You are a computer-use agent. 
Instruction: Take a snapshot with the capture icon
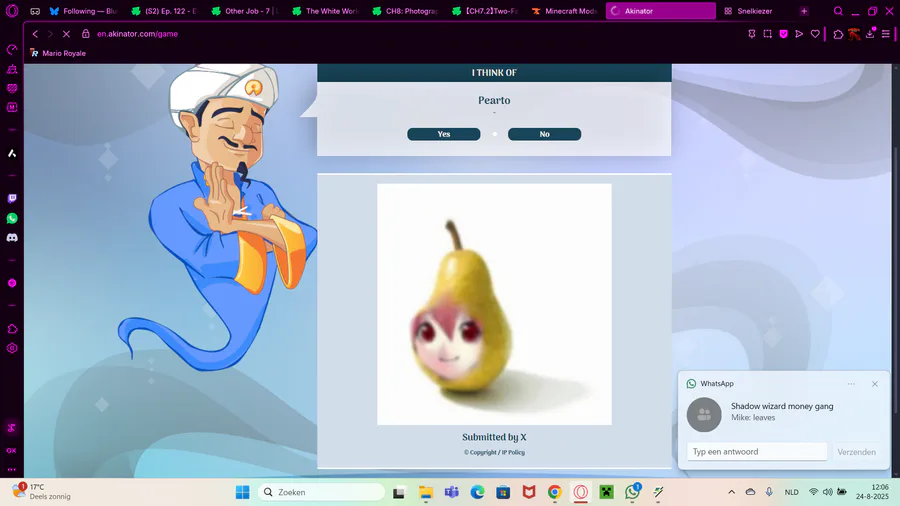click(767, 34)
